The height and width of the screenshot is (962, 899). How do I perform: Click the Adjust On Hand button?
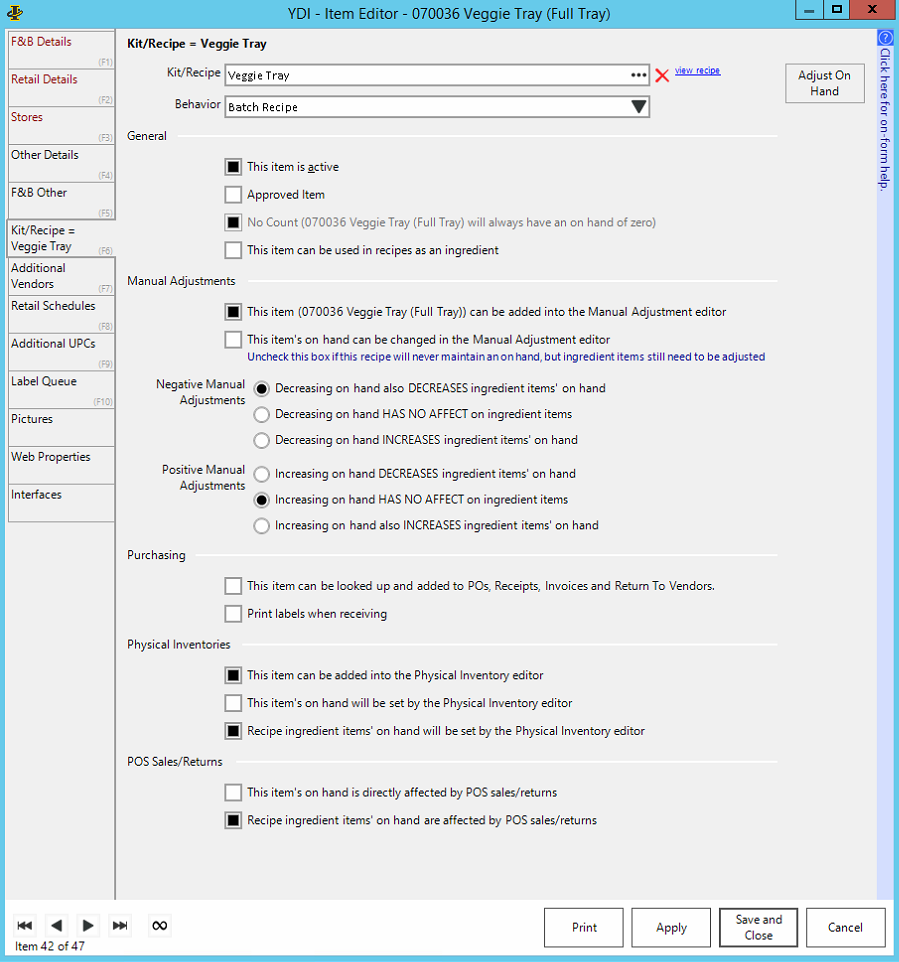point(824,83)
